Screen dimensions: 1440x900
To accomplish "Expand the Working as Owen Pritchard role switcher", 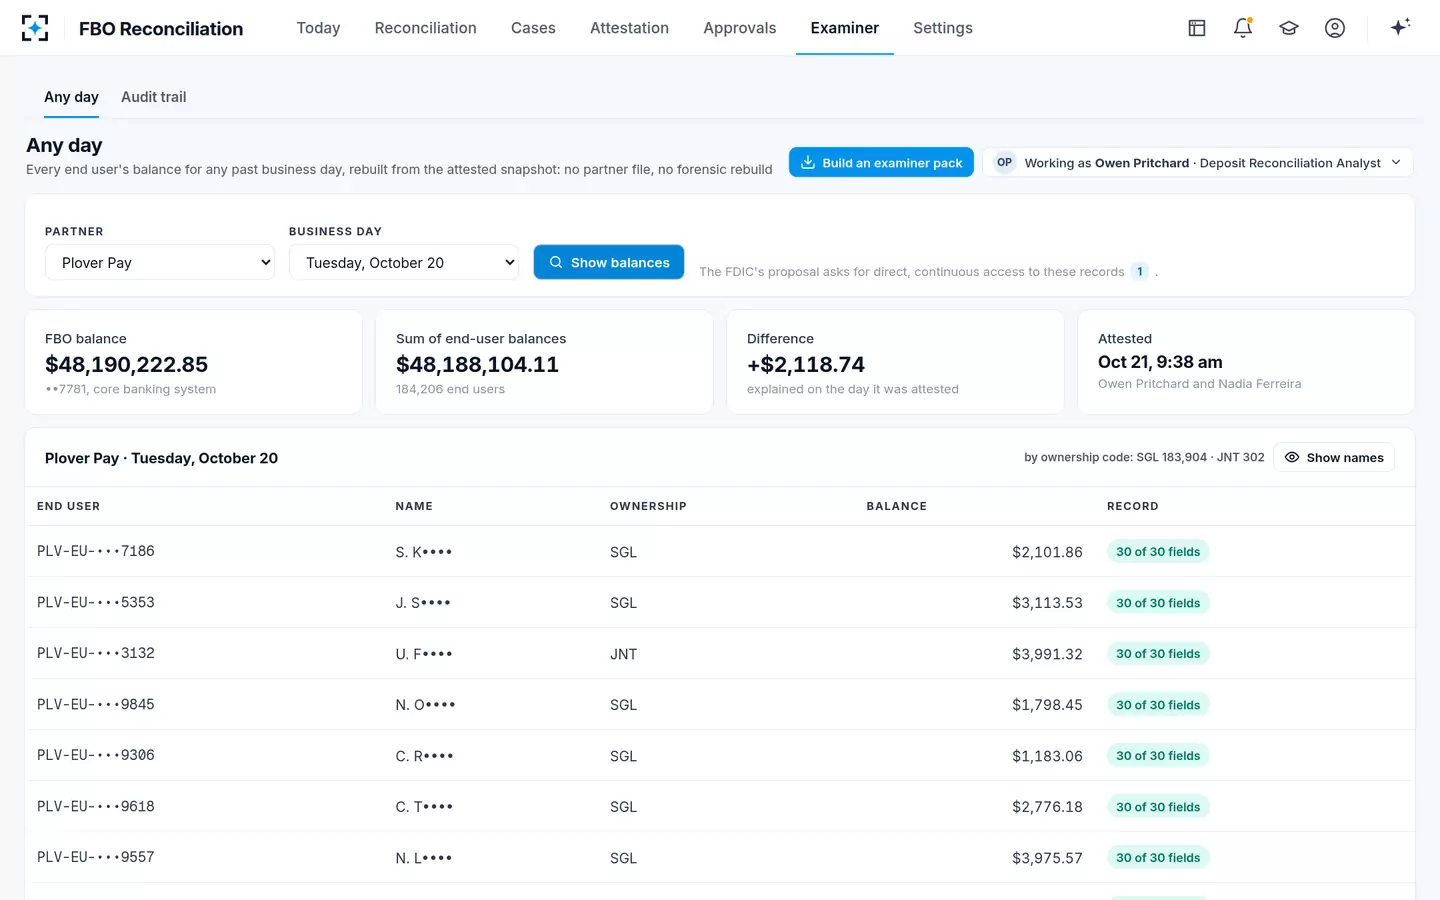I will pyautogui.click(x=1198, y=162).
